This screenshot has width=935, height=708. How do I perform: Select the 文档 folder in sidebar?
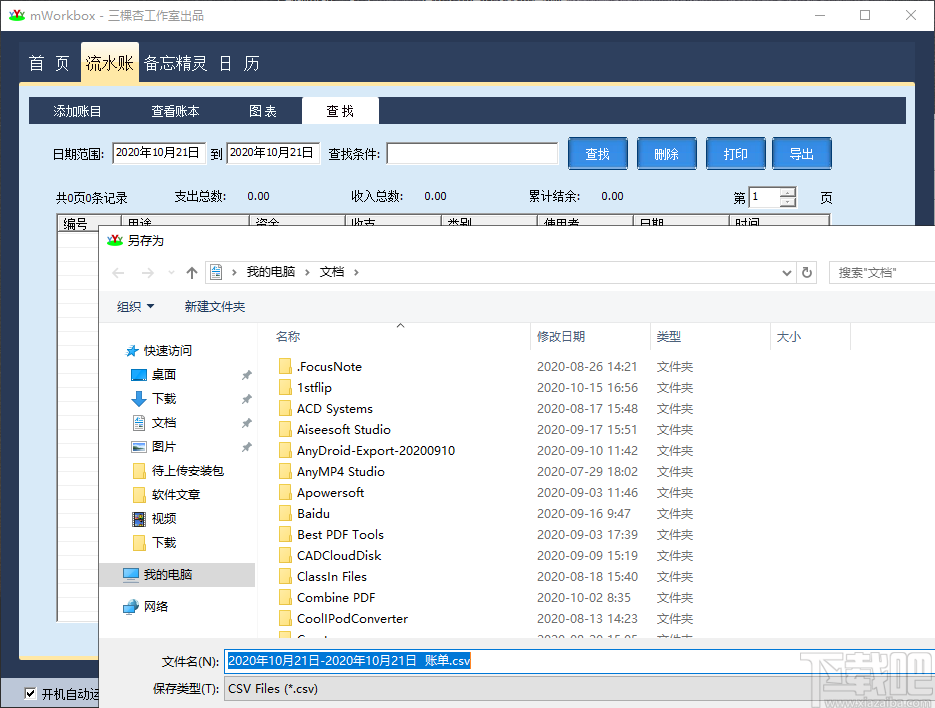click(x=164, y=422)
